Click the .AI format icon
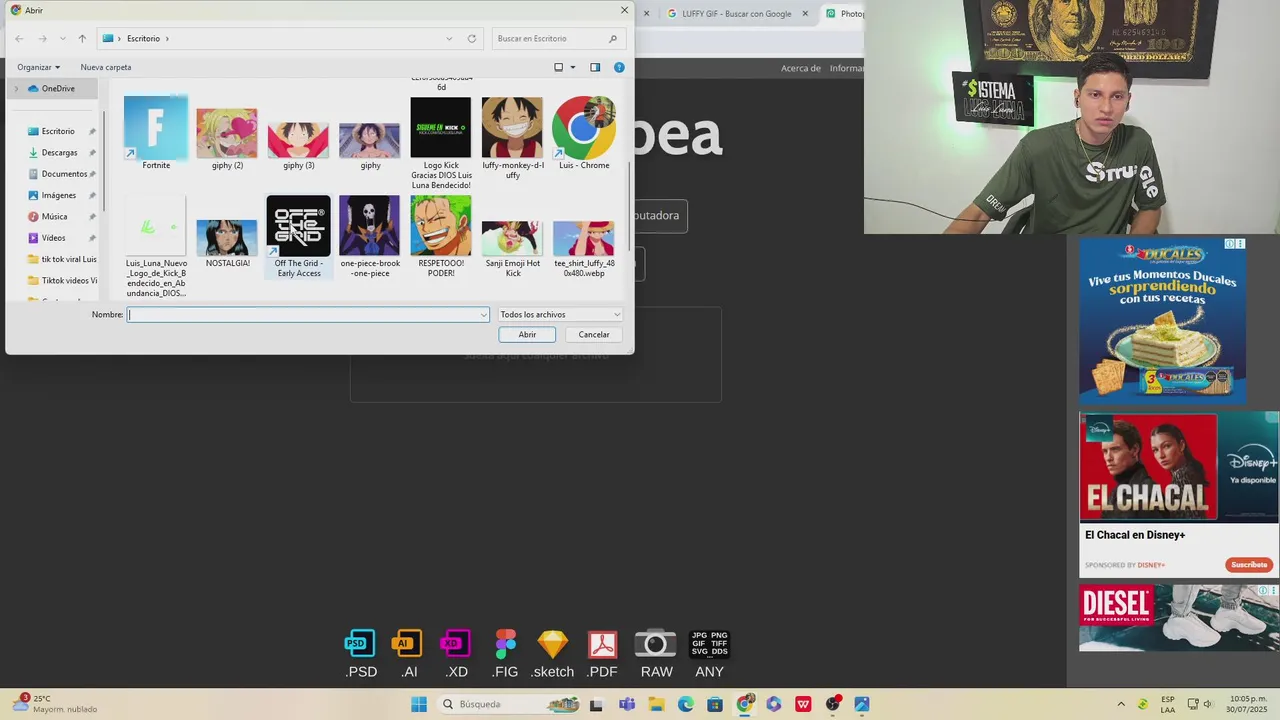Screen dimensions: 1280x720 pos(408,654)
